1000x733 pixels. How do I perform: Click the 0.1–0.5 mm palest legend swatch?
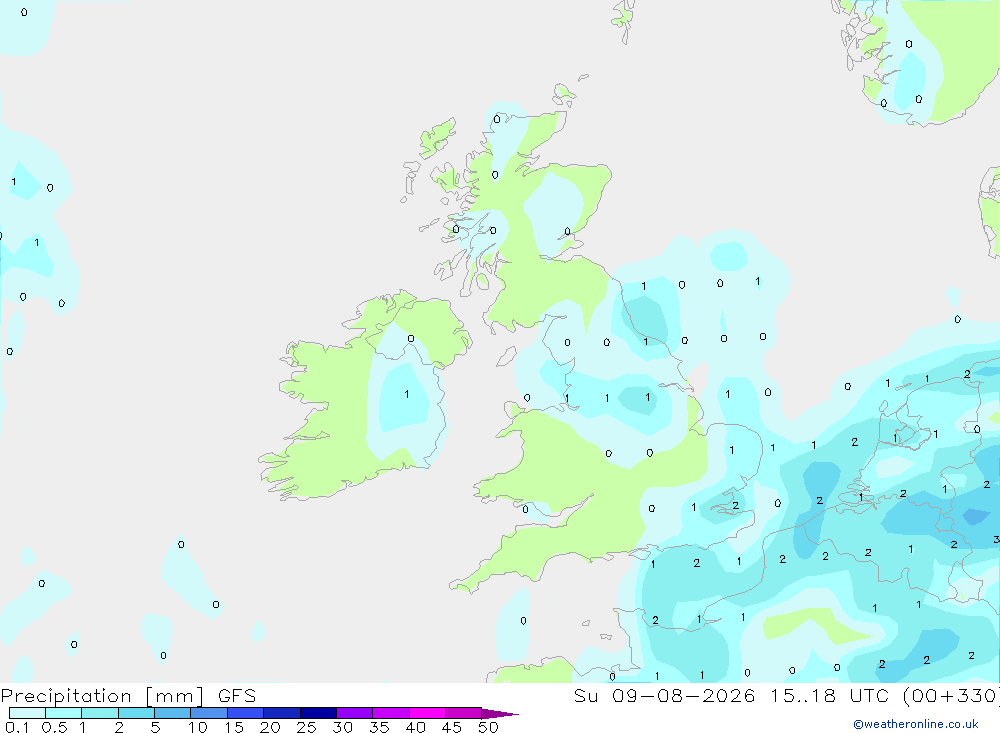point(27,713)
